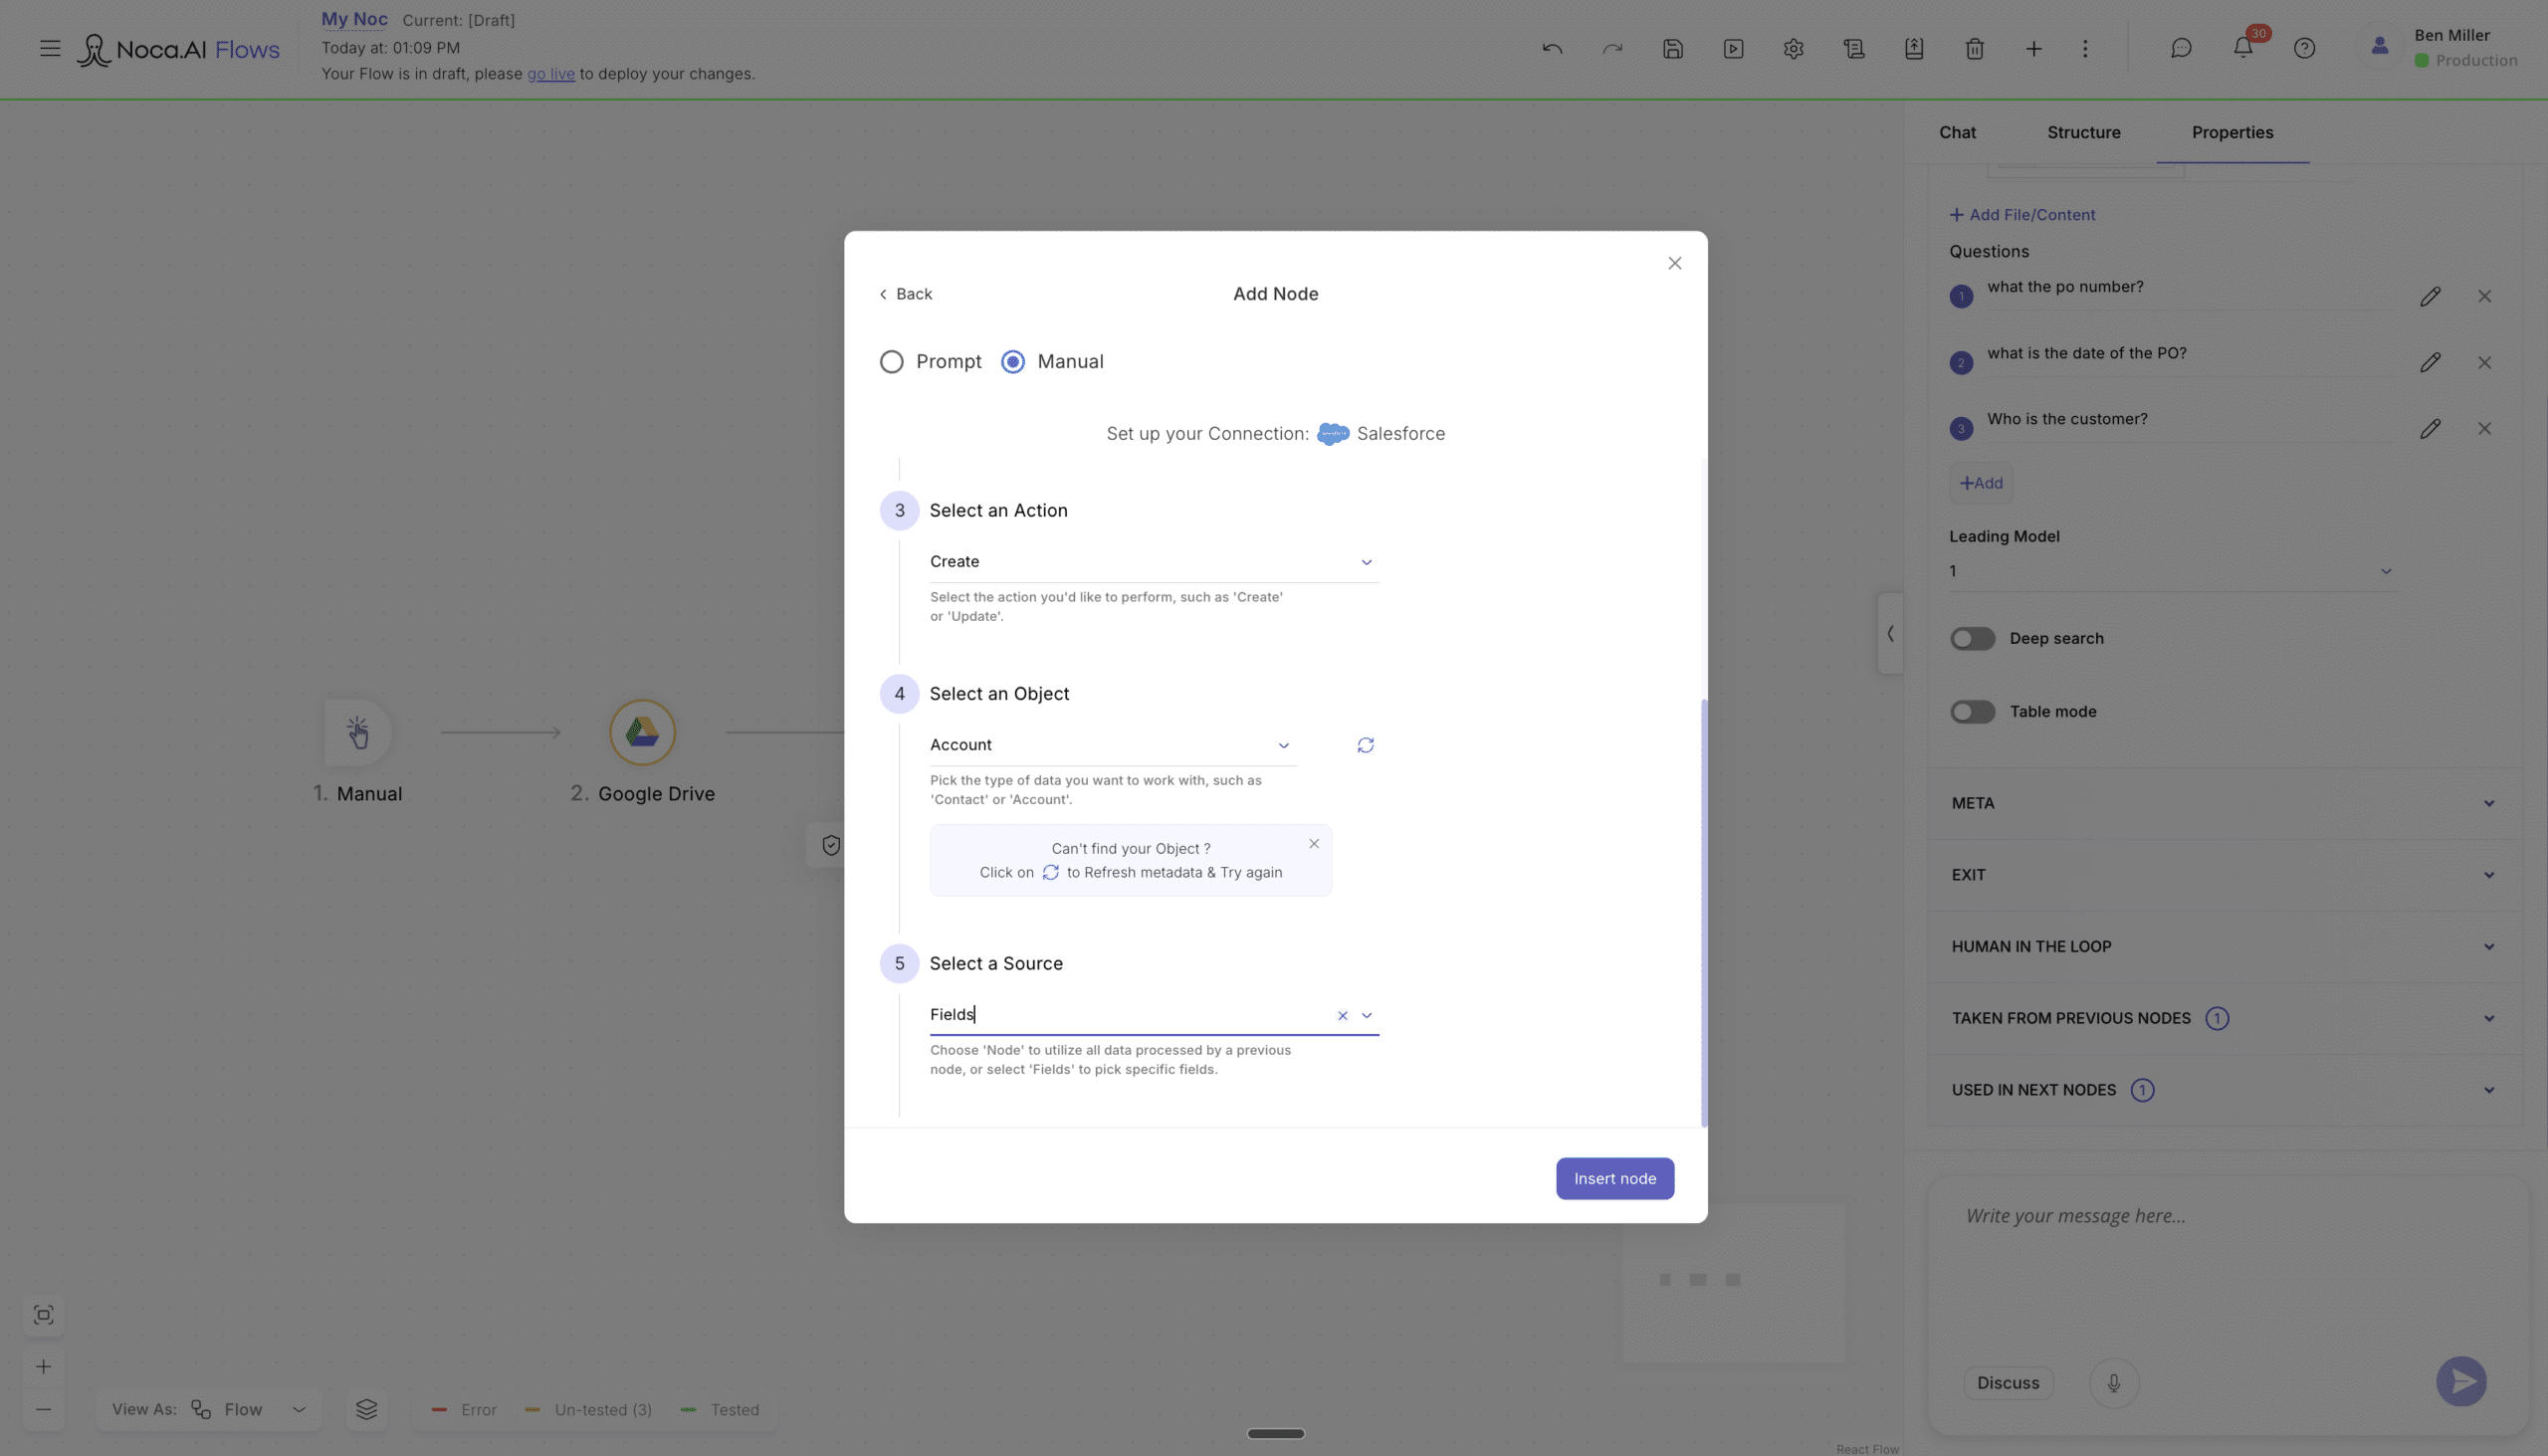Click the Add File/Content link
The height and width of the screenshot is (1456, 2548).
[2021, 214]
